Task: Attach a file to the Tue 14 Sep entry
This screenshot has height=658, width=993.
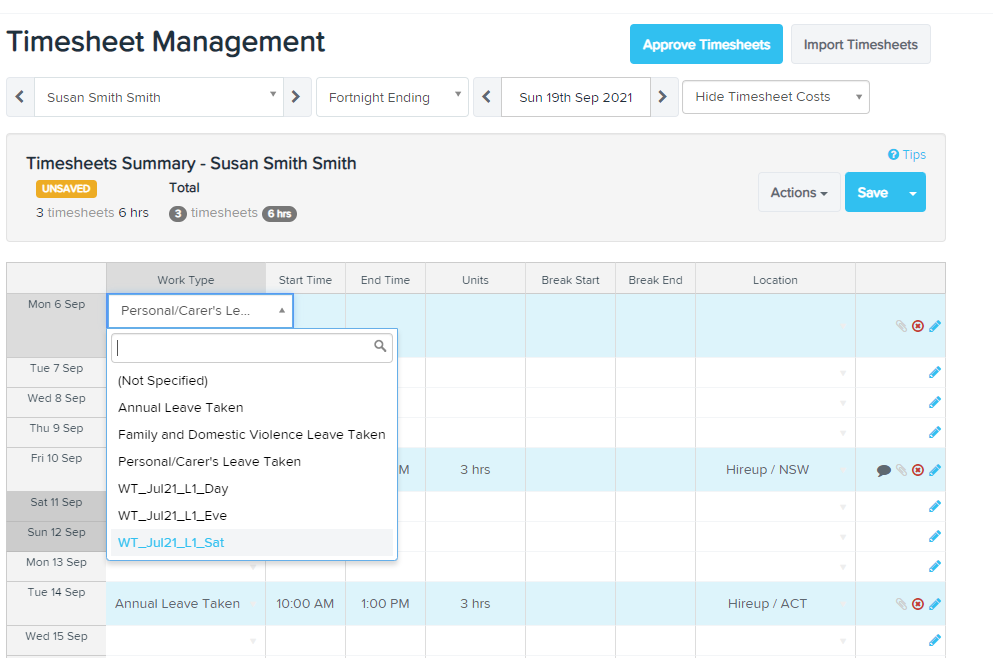Action: point(901,603)
